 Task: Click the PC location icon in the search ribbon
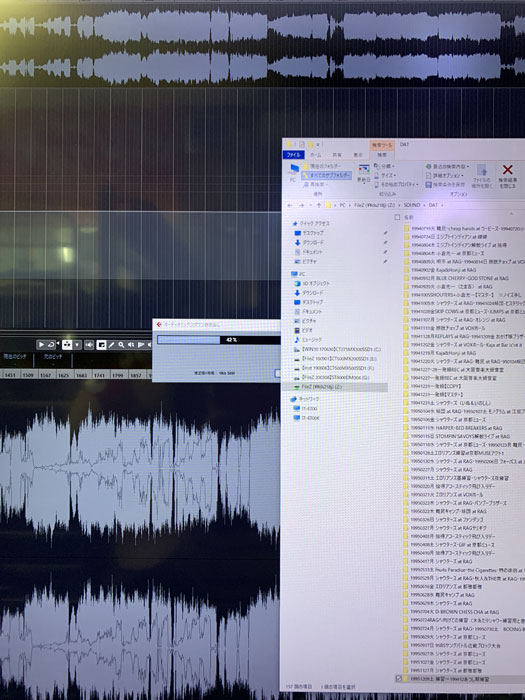294,172
